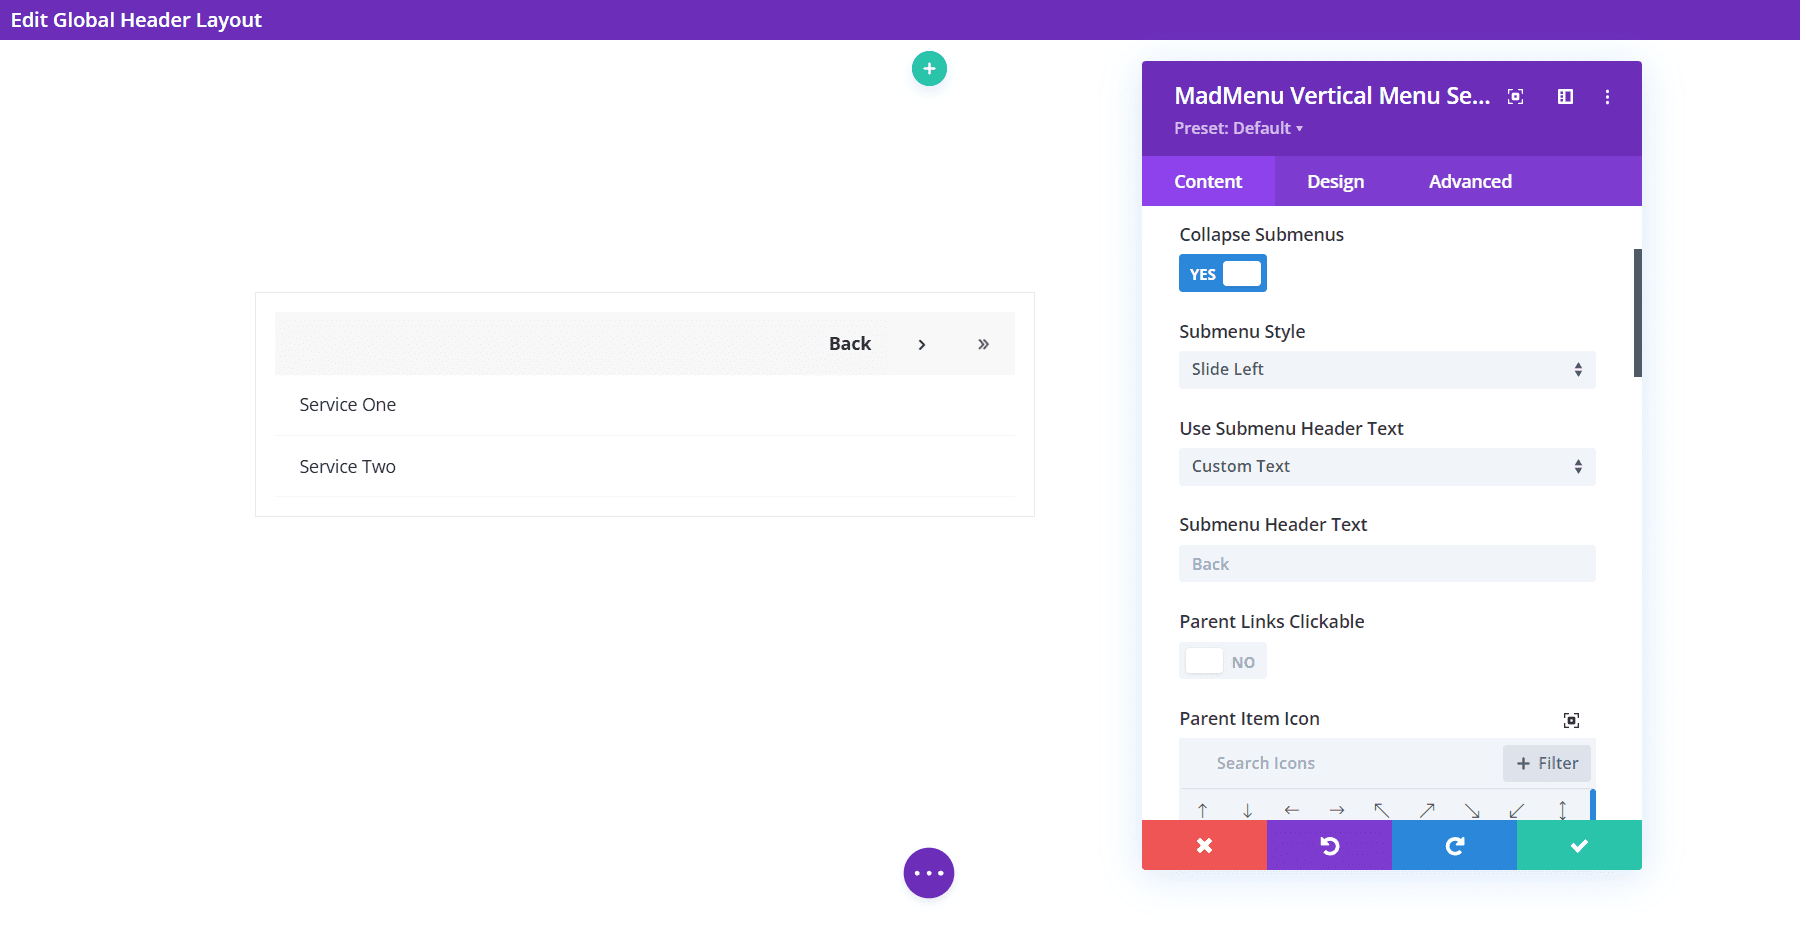Turn off the Collapse Submenus toggle

[1223, 273]
